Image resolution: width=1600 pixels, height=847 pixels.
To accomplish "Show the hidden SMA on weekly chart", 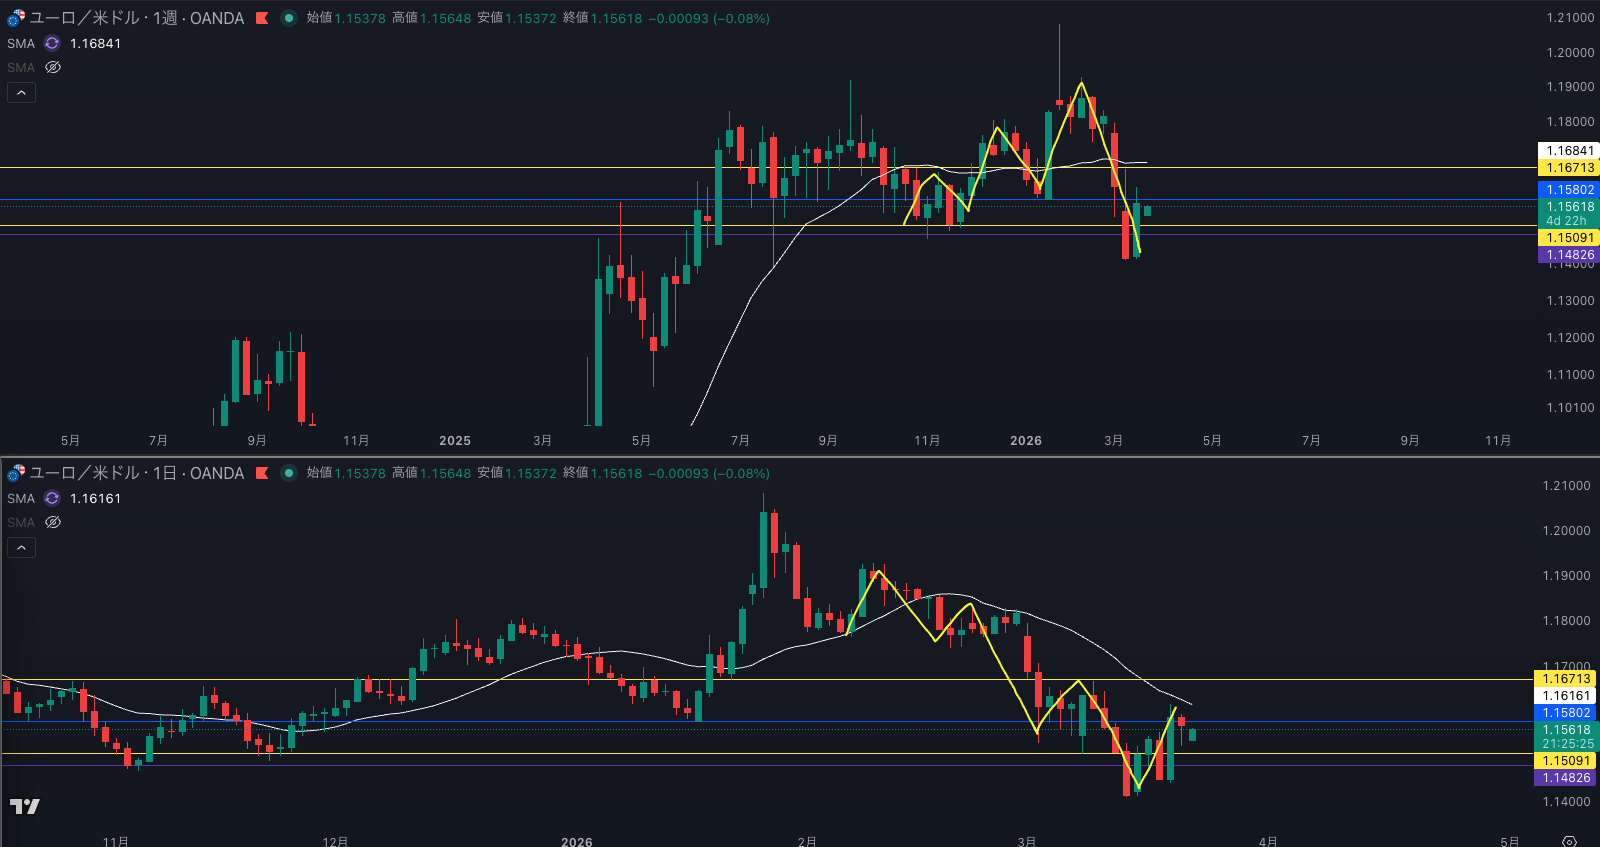I will pyautogui.click(x=53, y=67).
